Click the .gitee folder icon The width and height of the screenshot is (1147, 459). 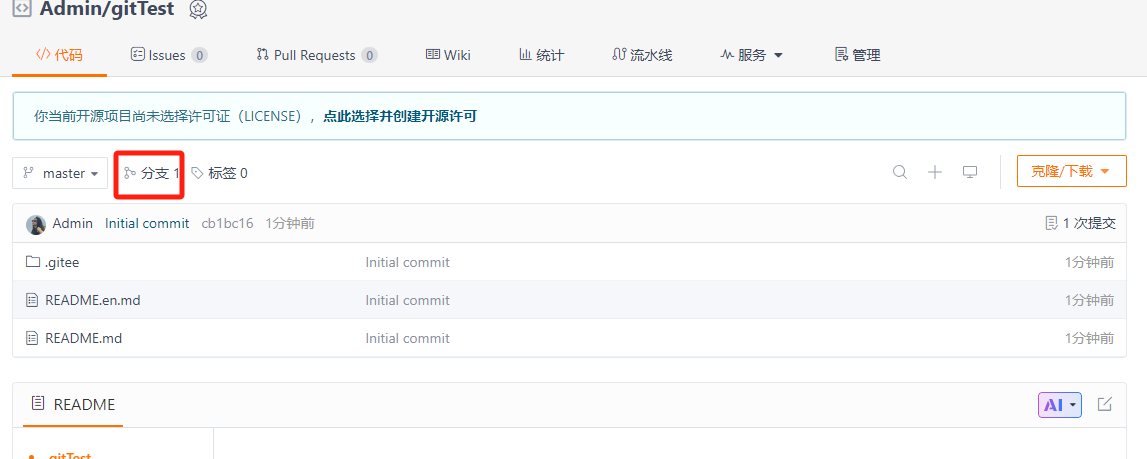coord(32,261)
